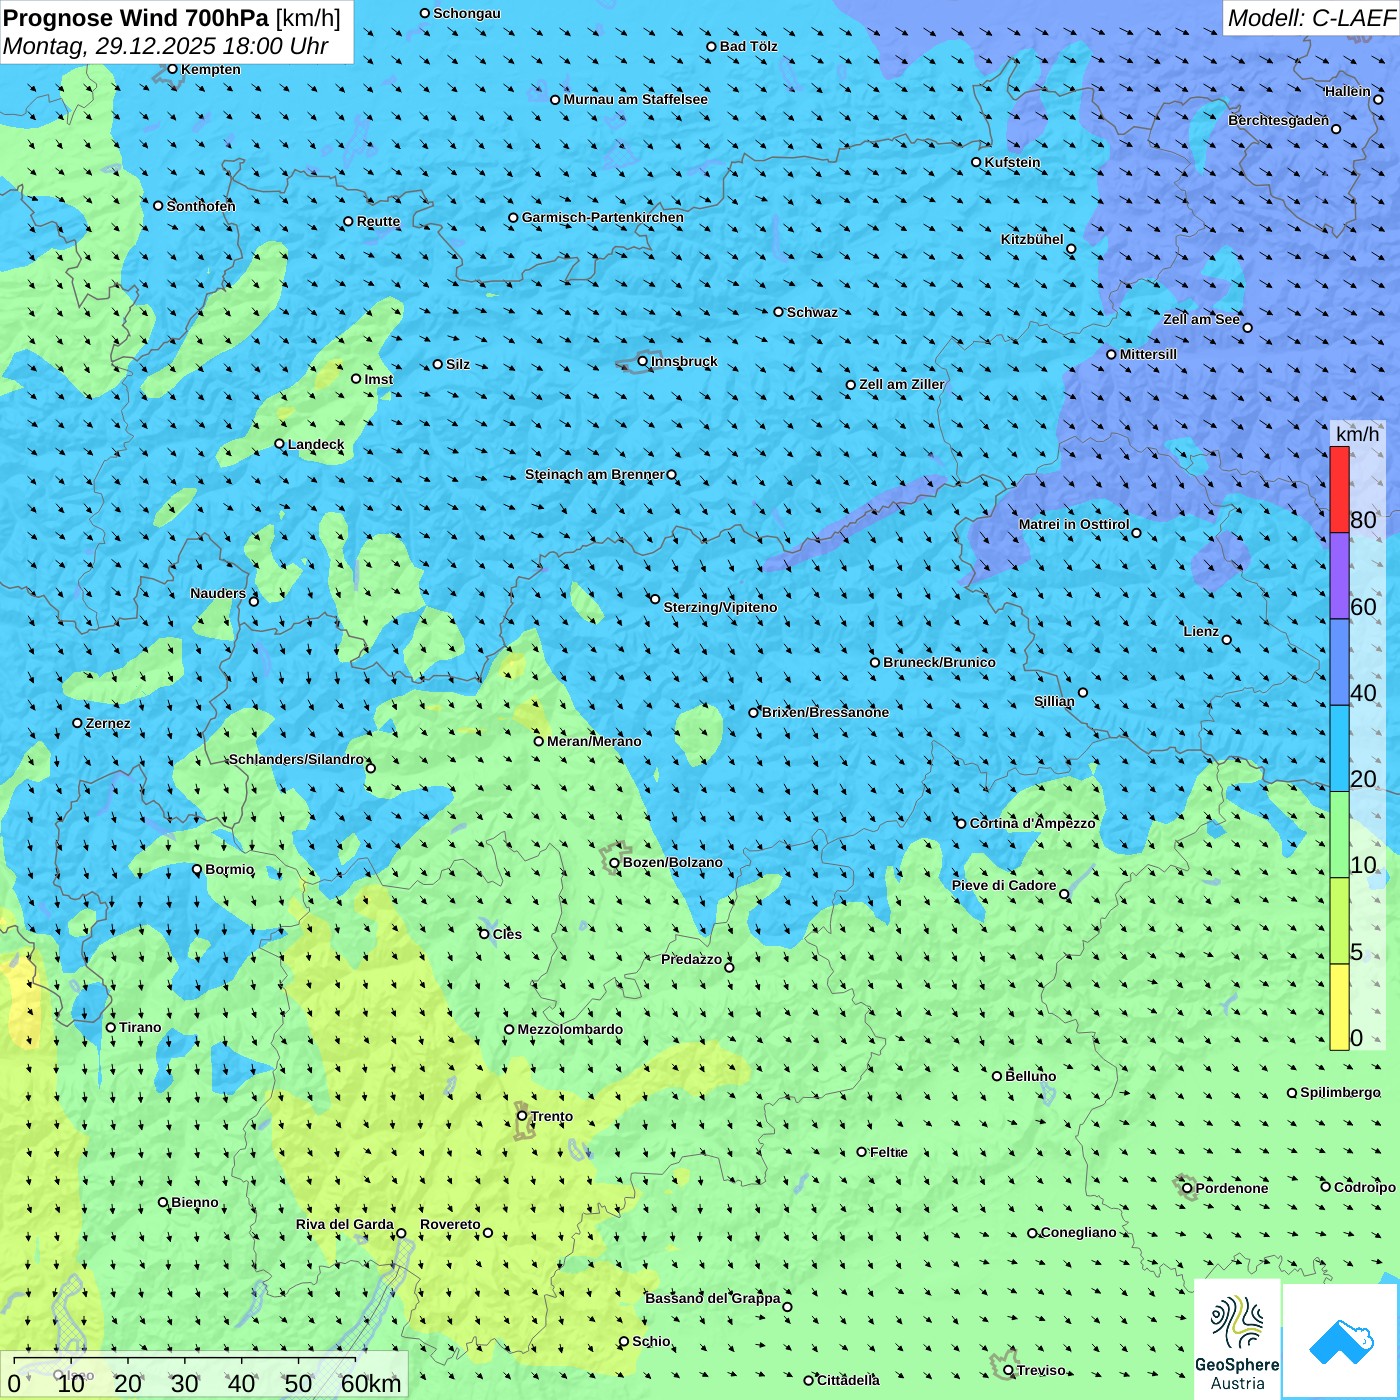Click the Bormio city marker
The image size is (1400, 1400).
197,869
